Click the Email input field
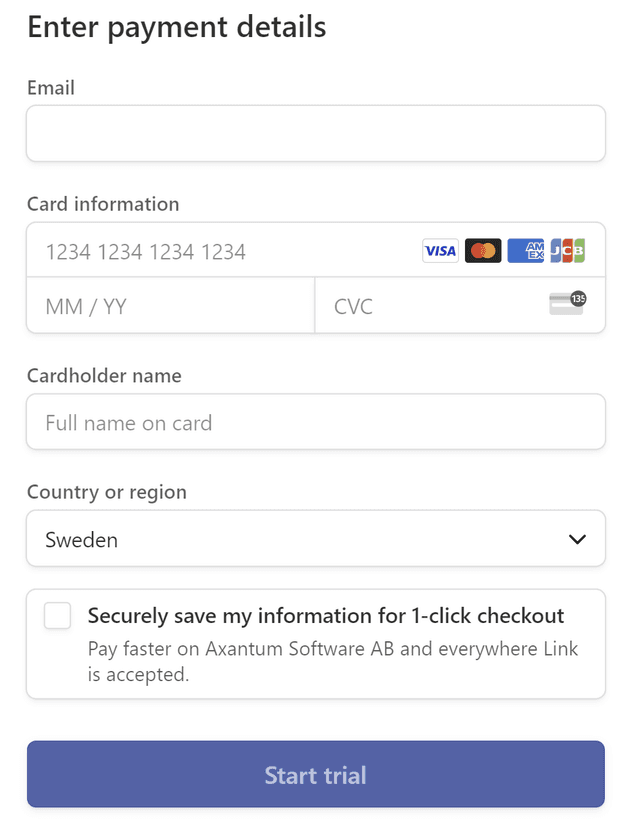Image resolution: width=640 pixels, height=827 pixels. pyautogui.click(x=315, y=133)
